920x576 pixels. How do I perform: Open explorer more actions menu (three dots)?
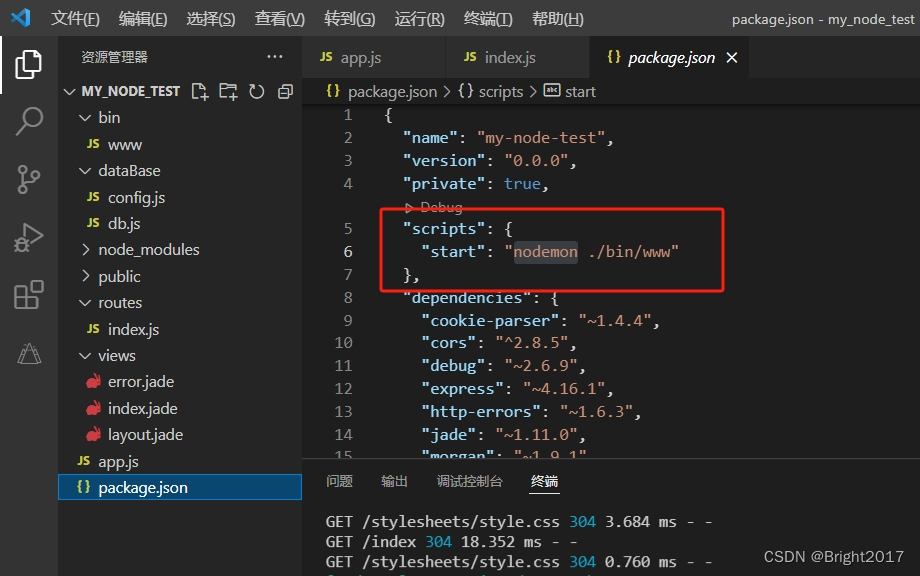275,57
